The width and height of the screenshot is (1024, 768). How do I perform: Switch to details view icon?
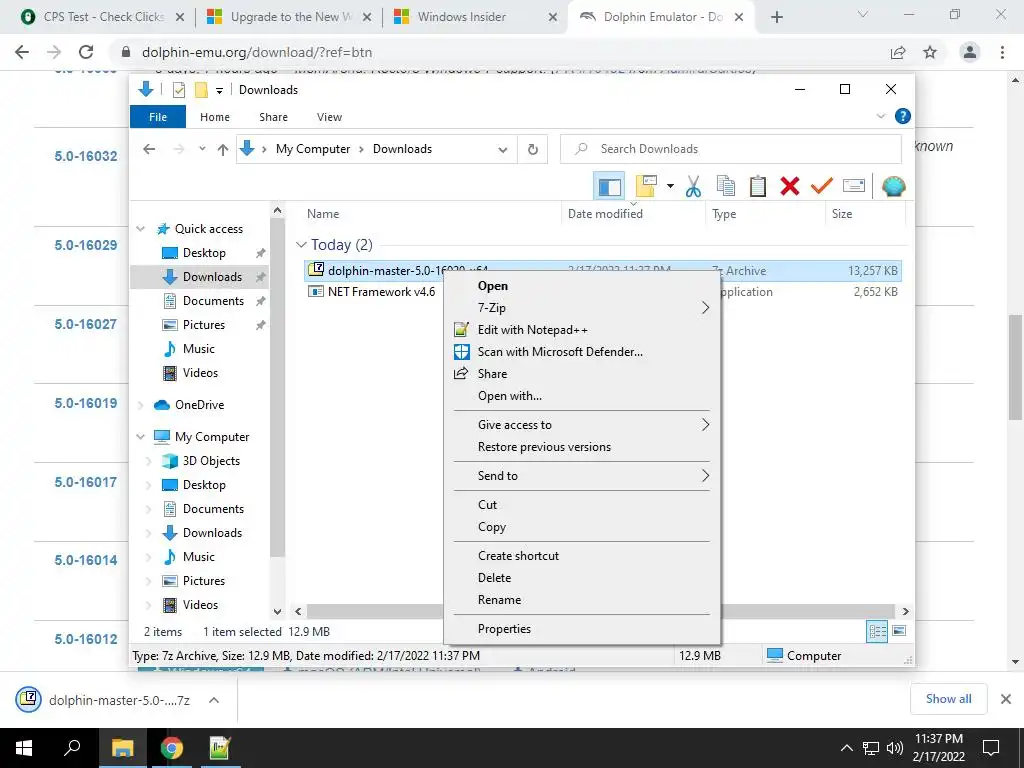(877, 631)
